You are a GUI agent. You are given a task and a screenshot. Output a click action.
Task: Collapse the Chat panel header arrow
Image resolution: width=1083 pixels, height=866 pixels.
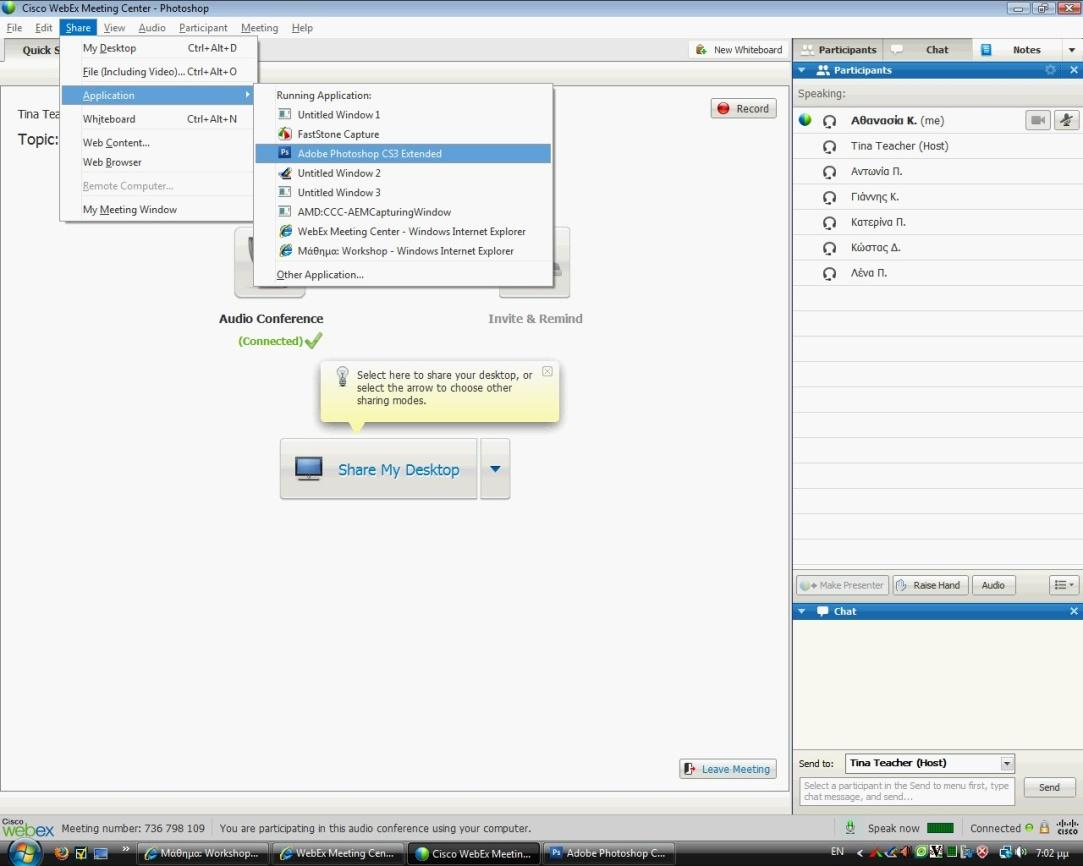click(802, 611)
